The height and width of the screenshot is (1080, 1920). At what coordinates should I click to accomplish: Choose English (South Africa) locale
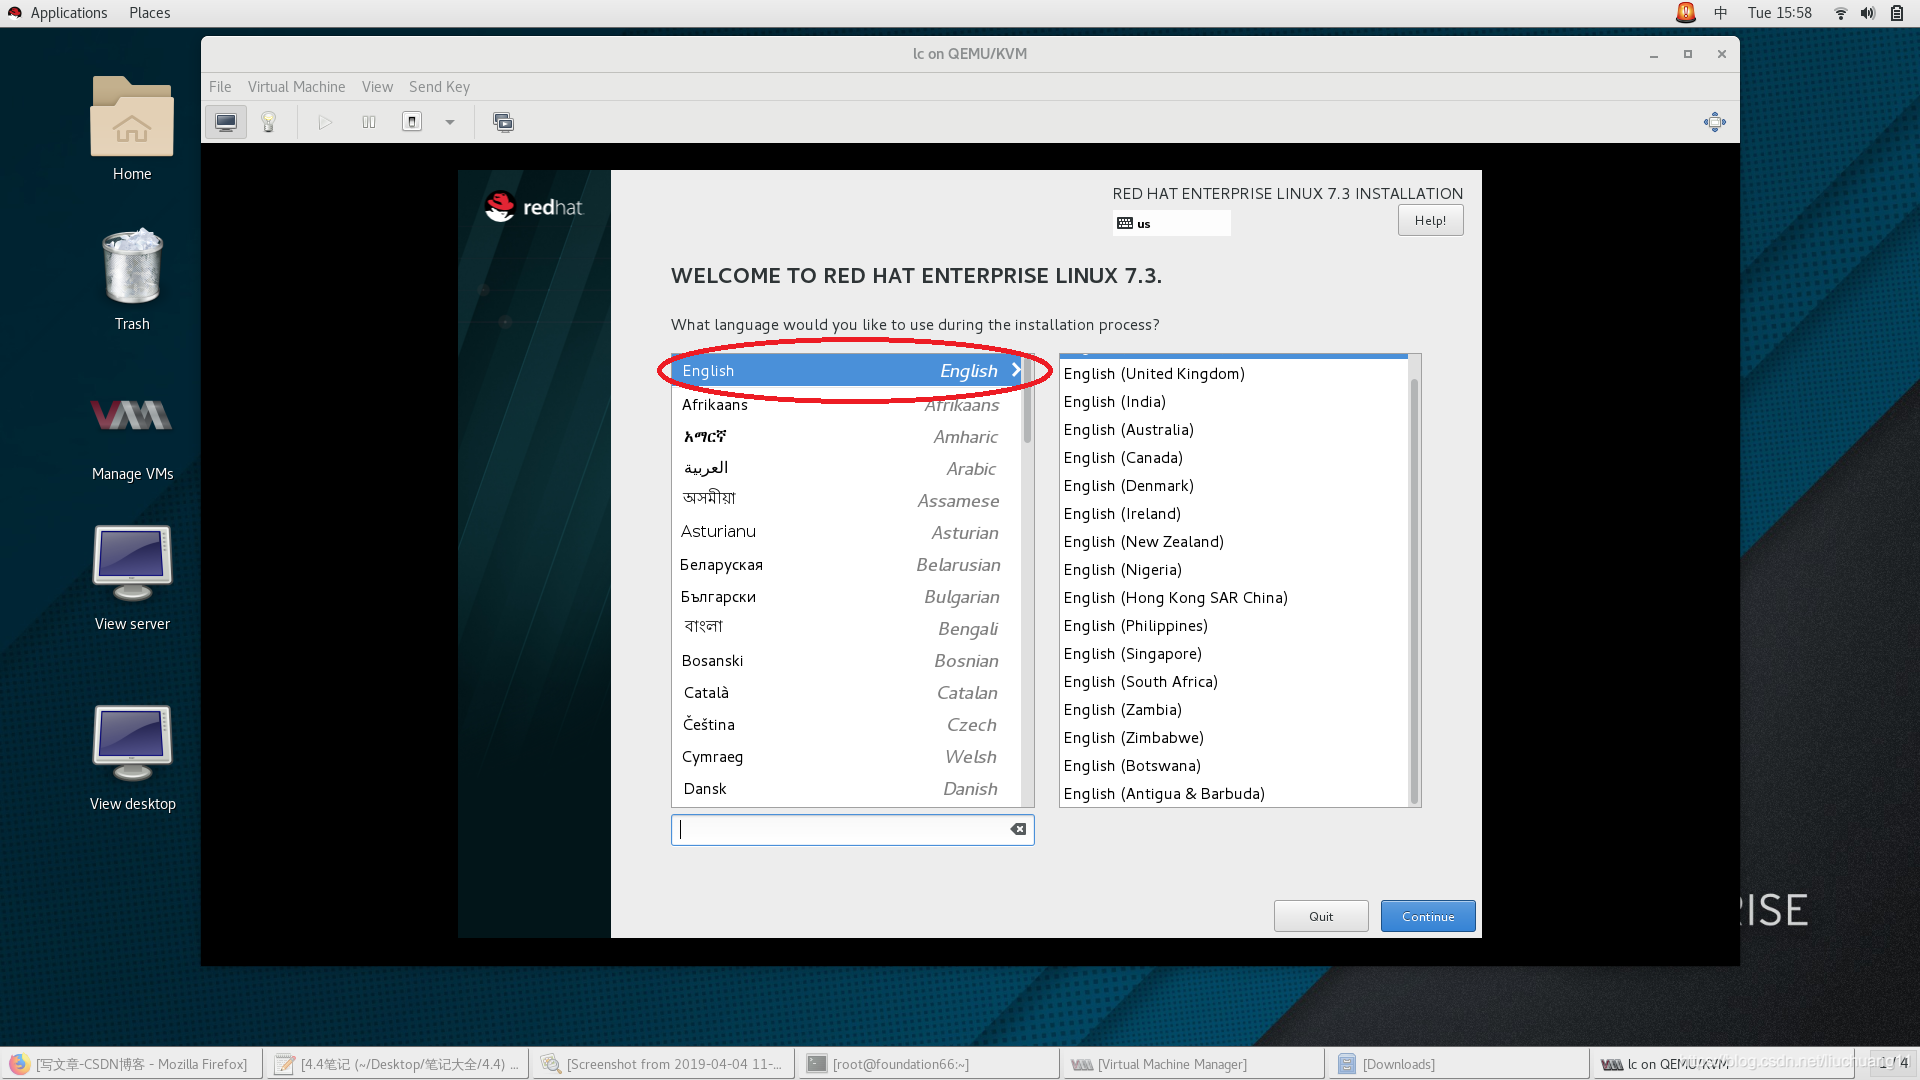1233,682
